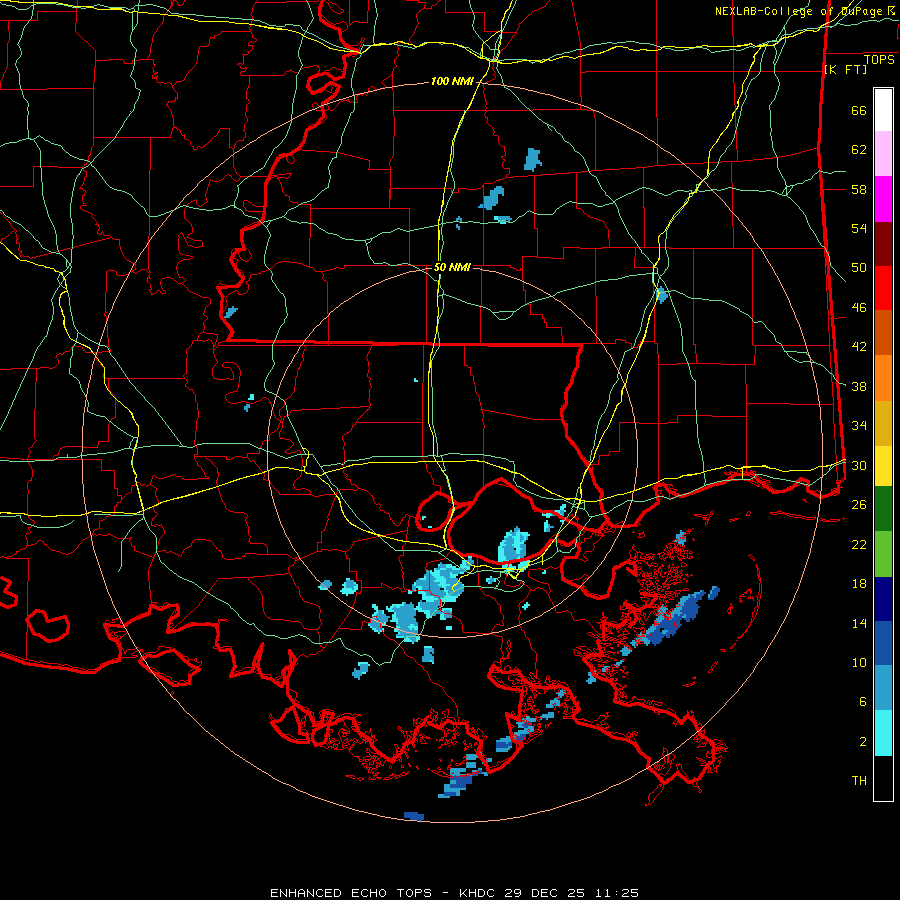Click the light blue 6-10 kft swatch
The image size is (900, 900).
[x=883, y=688]
